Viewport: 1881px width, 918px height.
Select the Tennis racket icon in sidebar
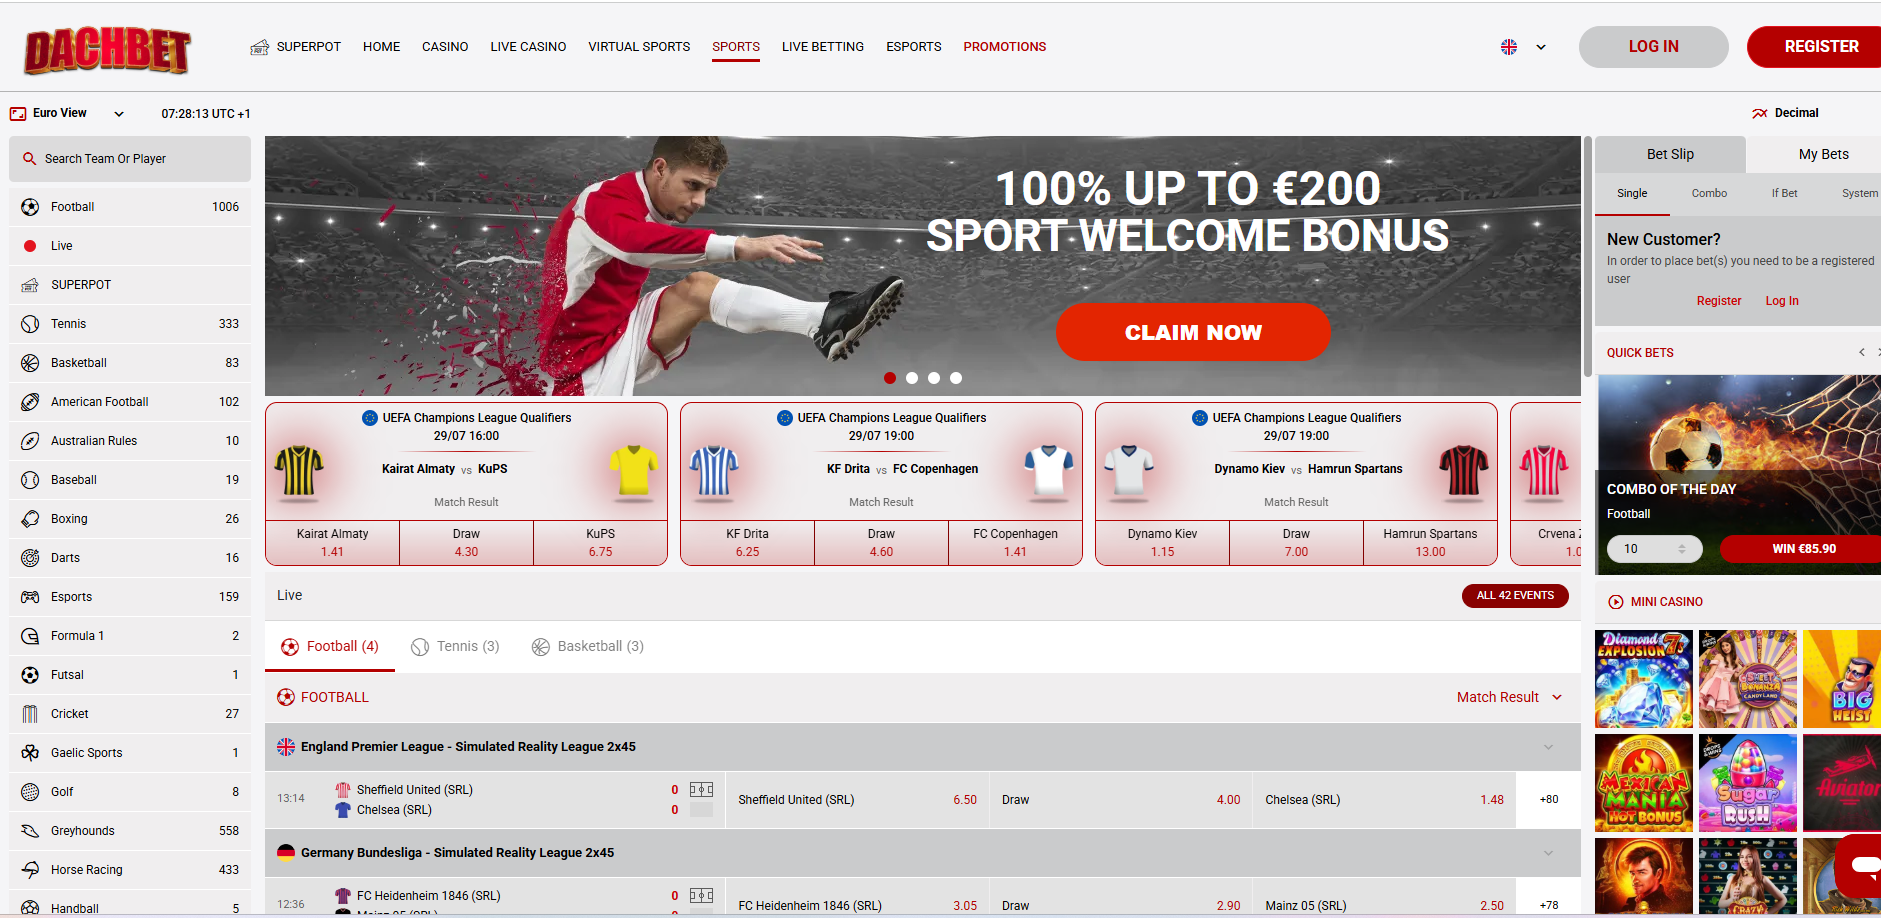(30, 324)
